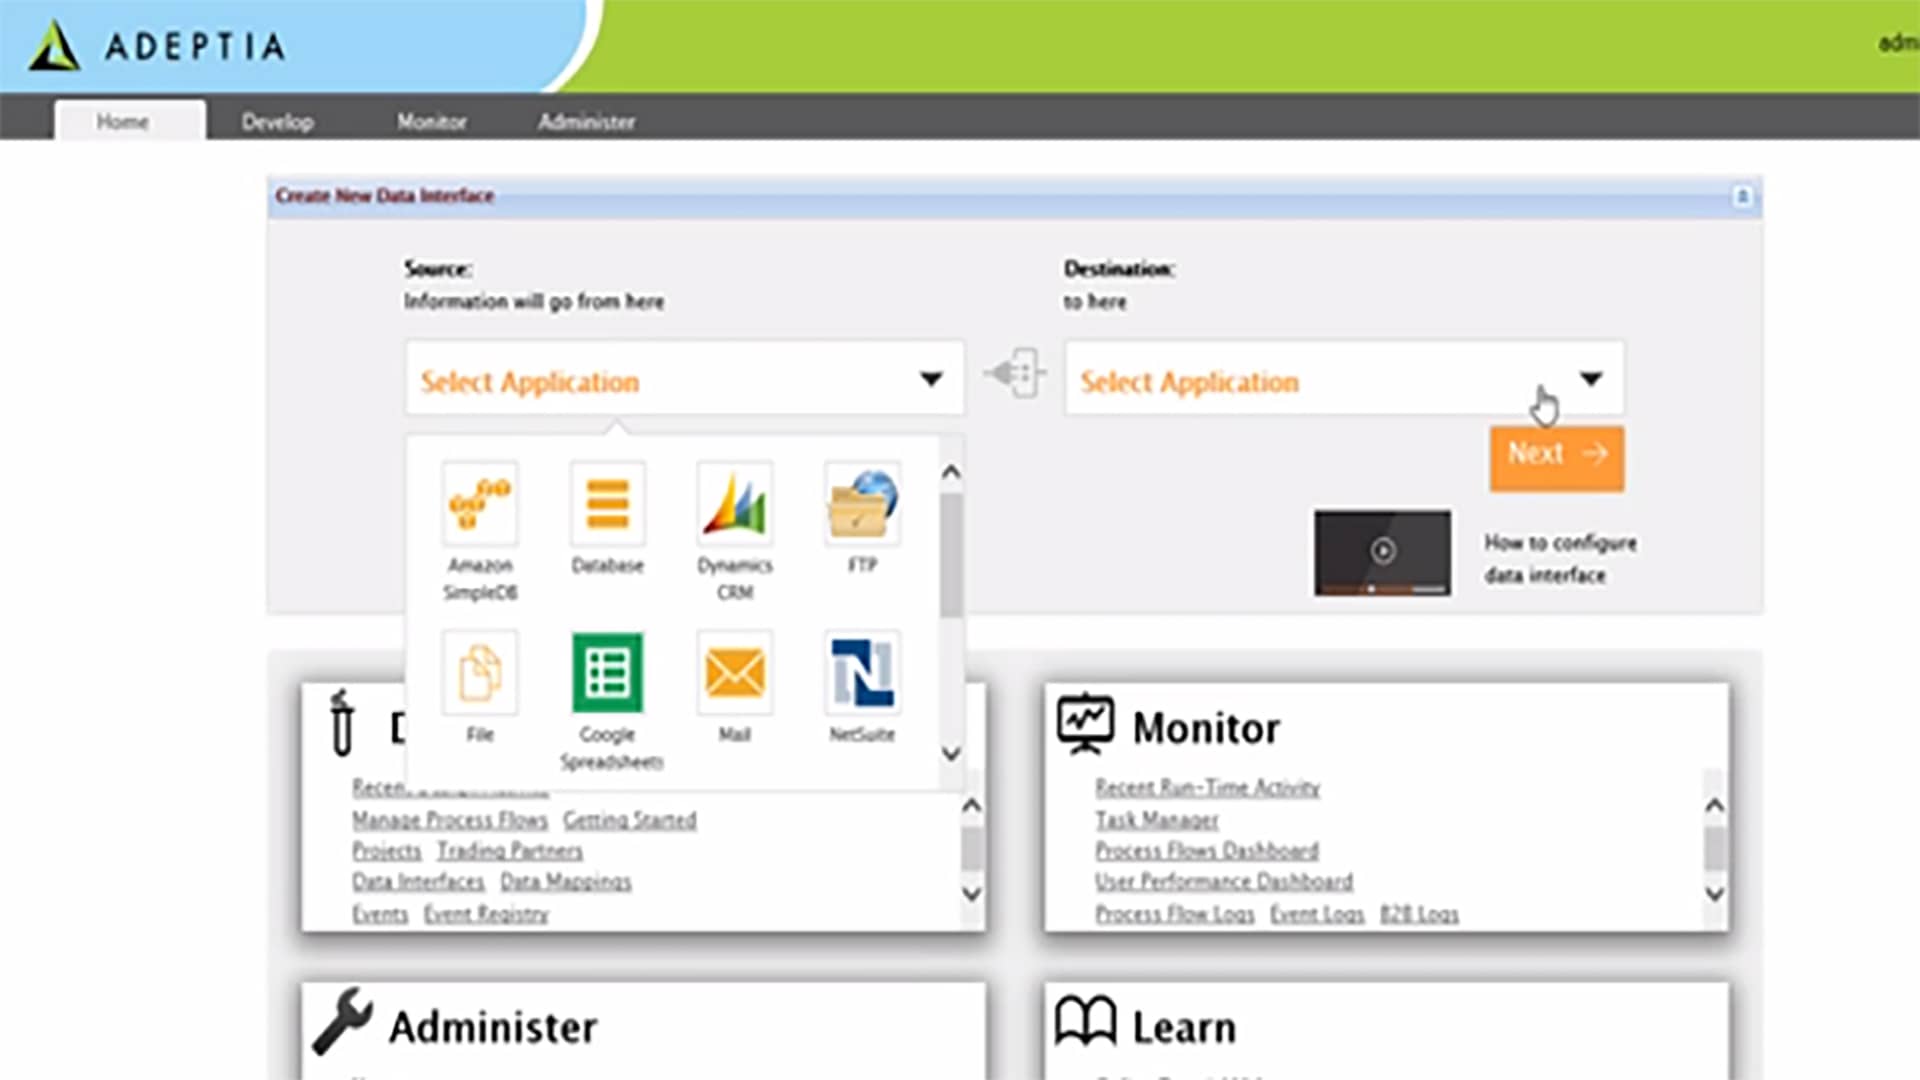Select the Google Spreadsheets icon
This screenshot has width=1920, height=1080.
point(607,673)
